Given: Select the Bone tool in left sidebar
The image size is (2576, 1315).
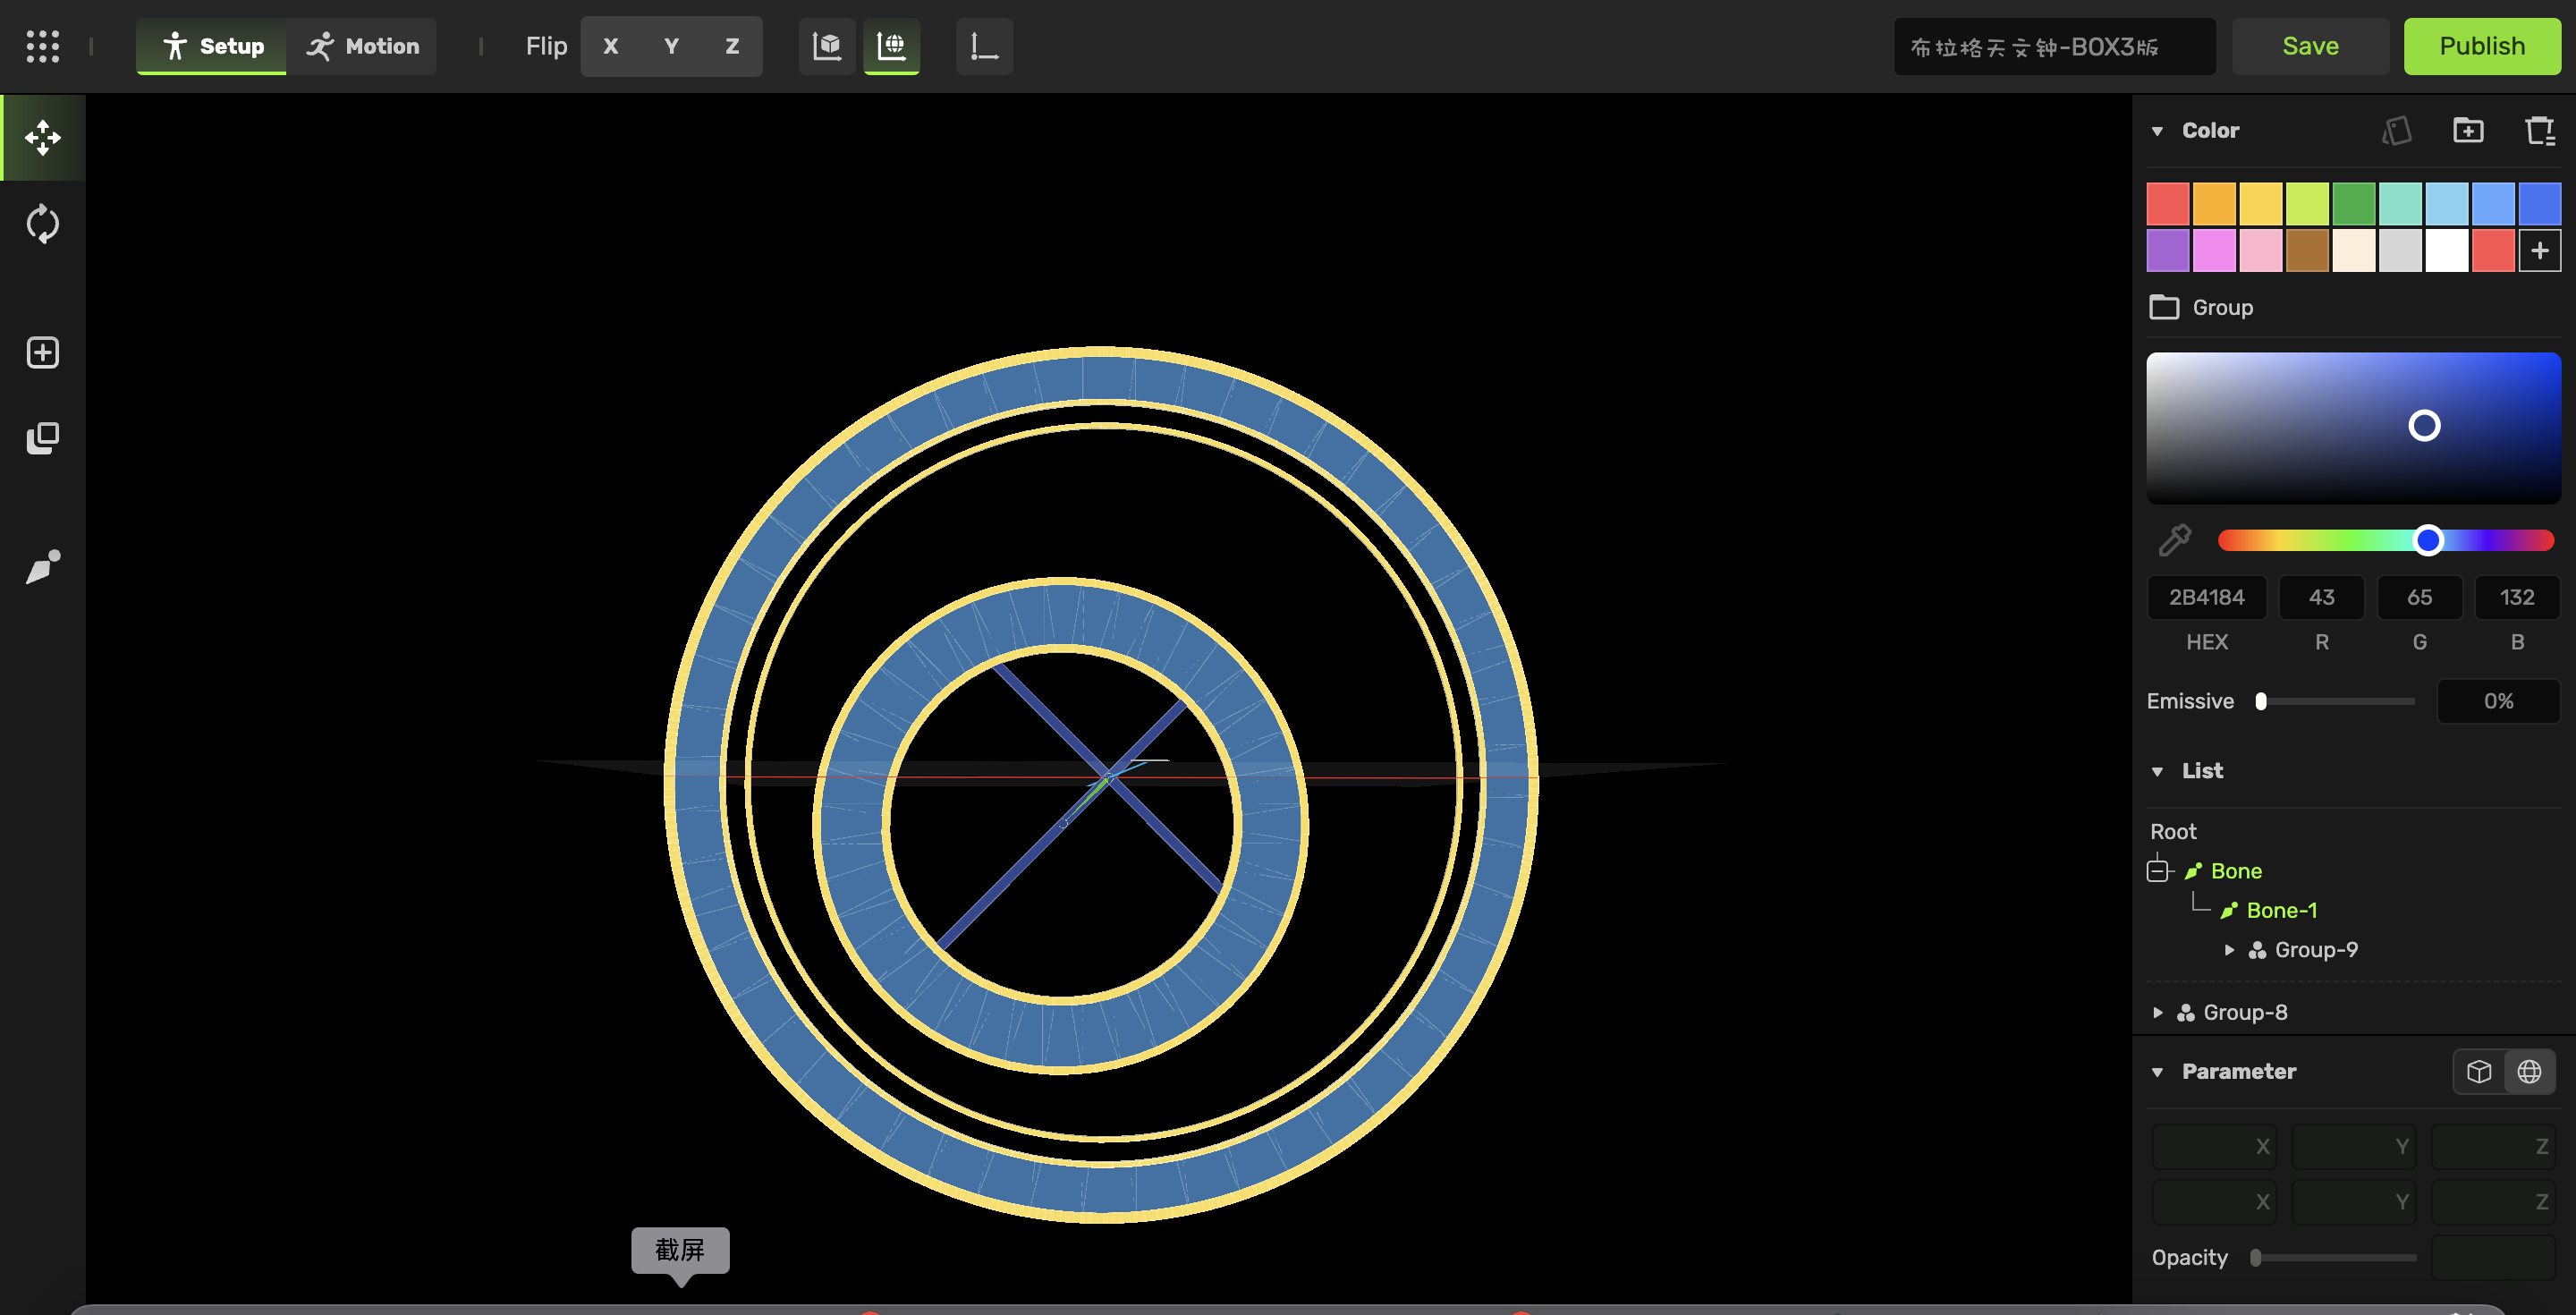Looking at the screenshot, I should (43, 567).
